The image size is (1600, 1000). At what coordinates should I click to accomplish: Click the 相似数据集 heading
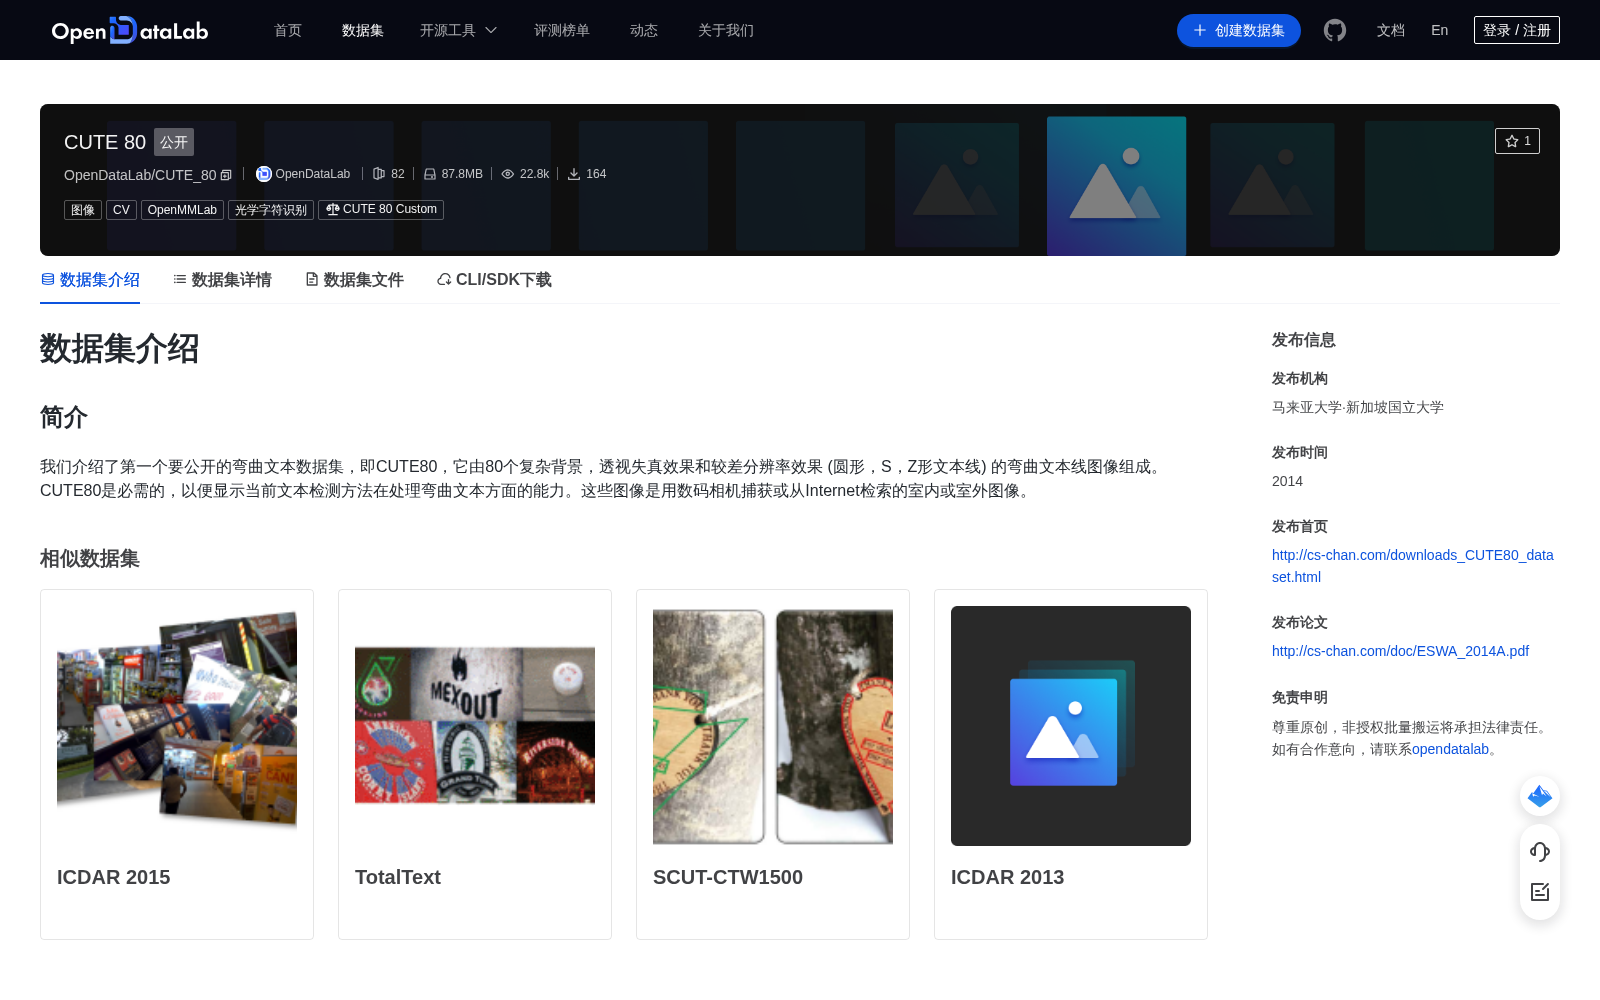[90, 558]
